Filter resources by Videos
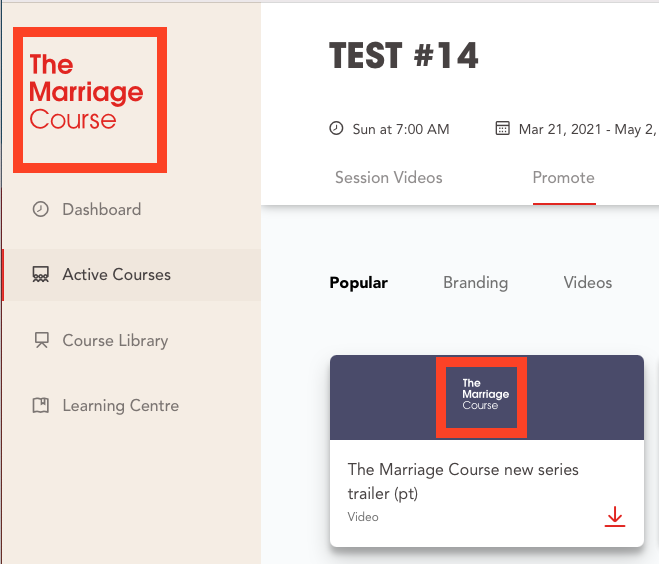Image resolution: width=659 pixels, height=564 pixels. [588, 282]
